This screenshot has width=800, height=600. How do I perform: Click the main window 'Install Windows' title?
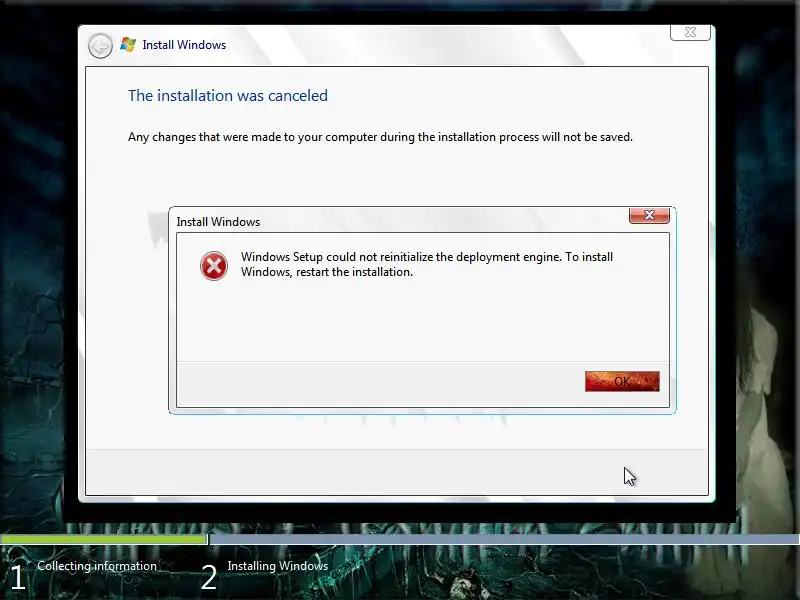(184, 45)
